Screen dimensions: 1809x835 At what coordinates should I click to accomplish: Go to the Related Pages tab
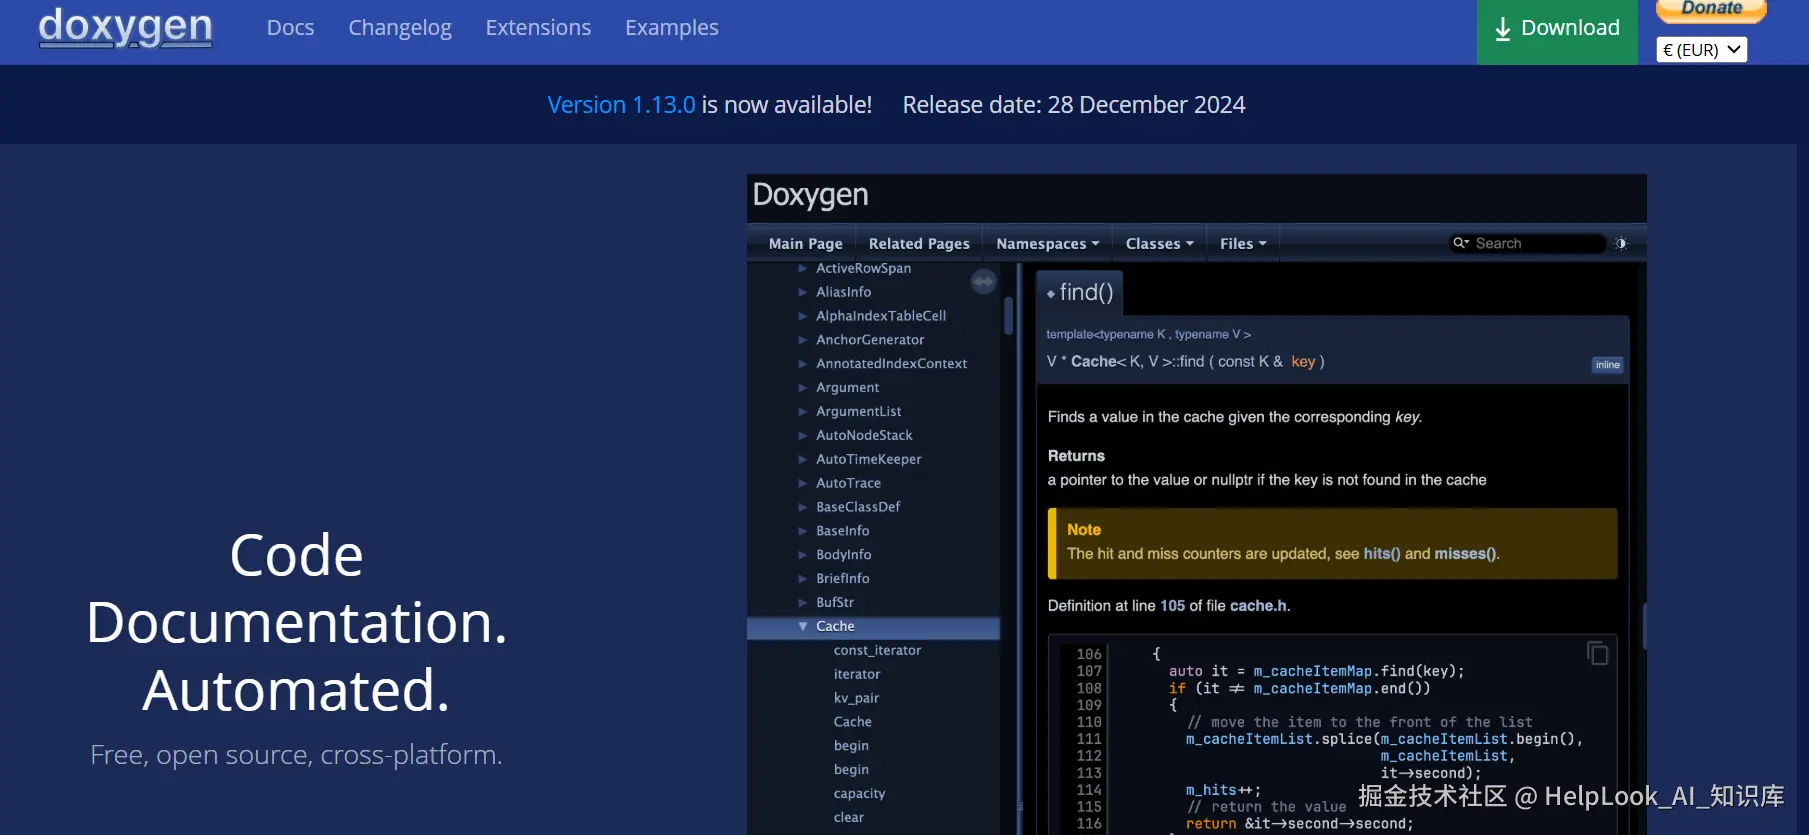pos(918,244)
